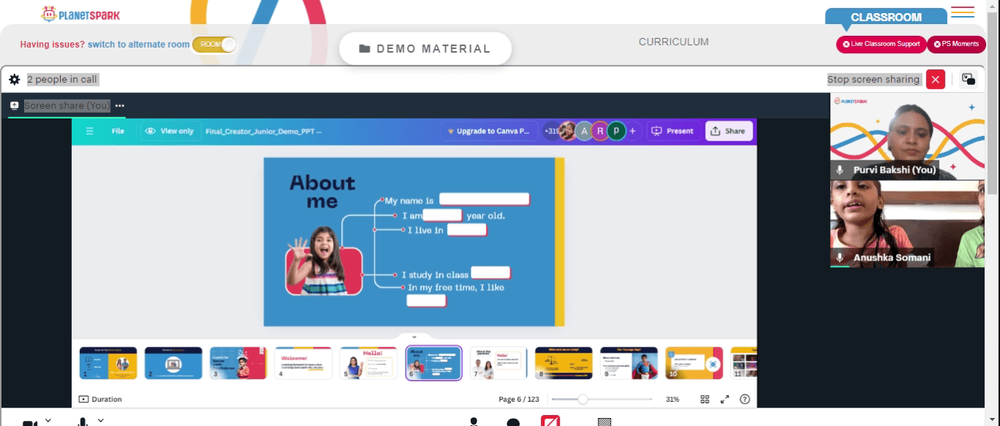Open camera options dropdown arrow
The width and height of the screenshot is (1000, 426).
coord(48,420)
